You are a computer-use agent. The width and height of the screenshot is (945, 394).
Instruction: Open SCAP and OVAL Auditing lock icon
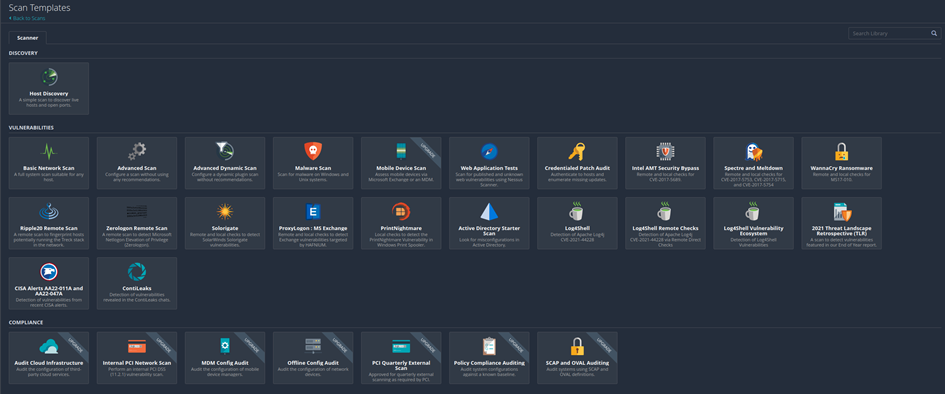[577, 346]
